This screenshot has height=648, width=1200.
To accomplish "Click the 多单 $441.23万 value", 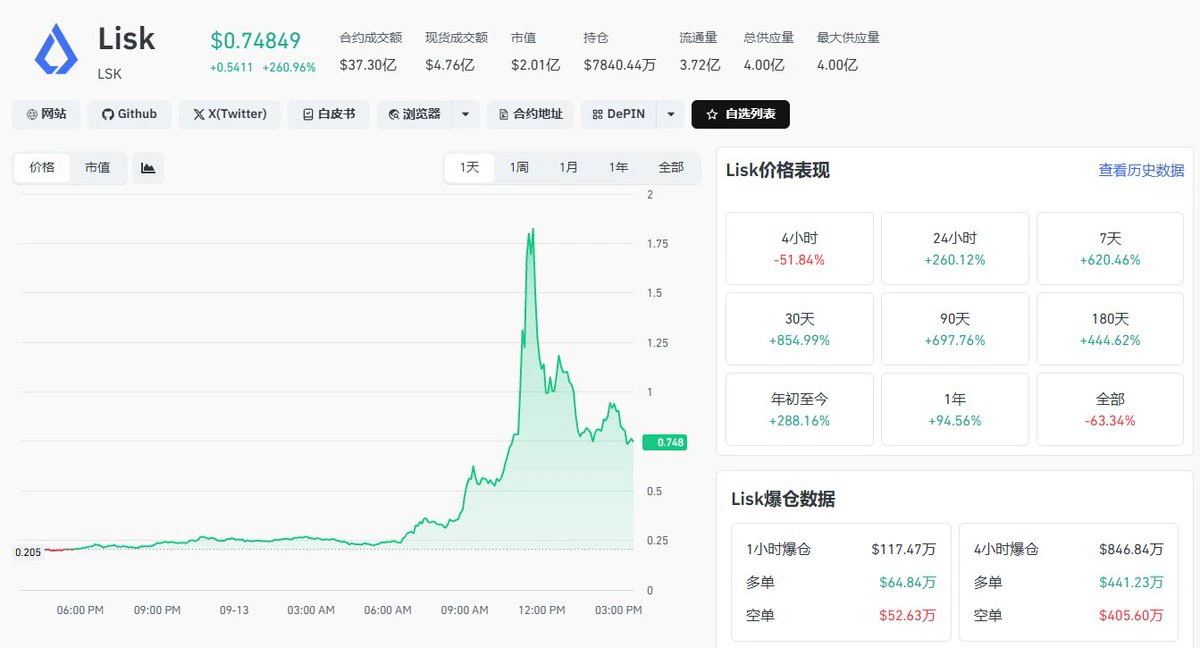I will 1131,582.
